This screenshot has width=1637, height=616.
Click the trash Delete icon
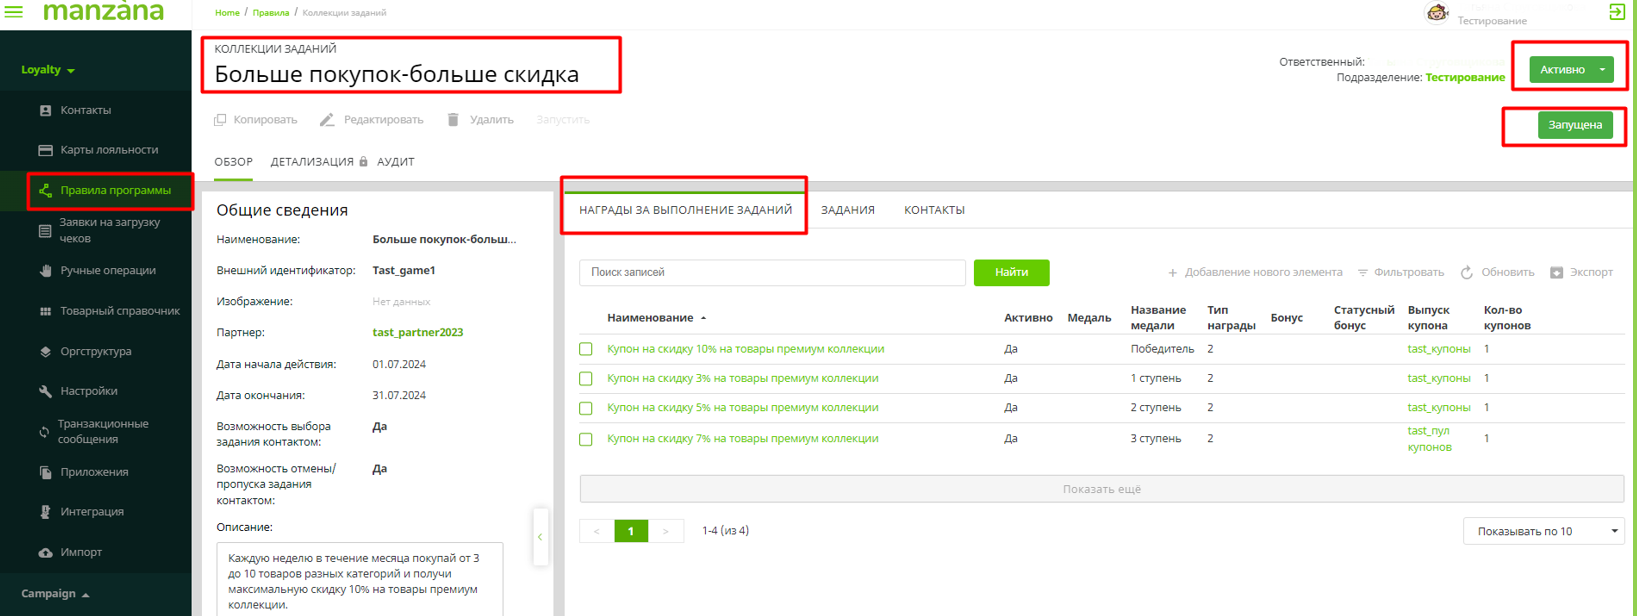[453, 120]
